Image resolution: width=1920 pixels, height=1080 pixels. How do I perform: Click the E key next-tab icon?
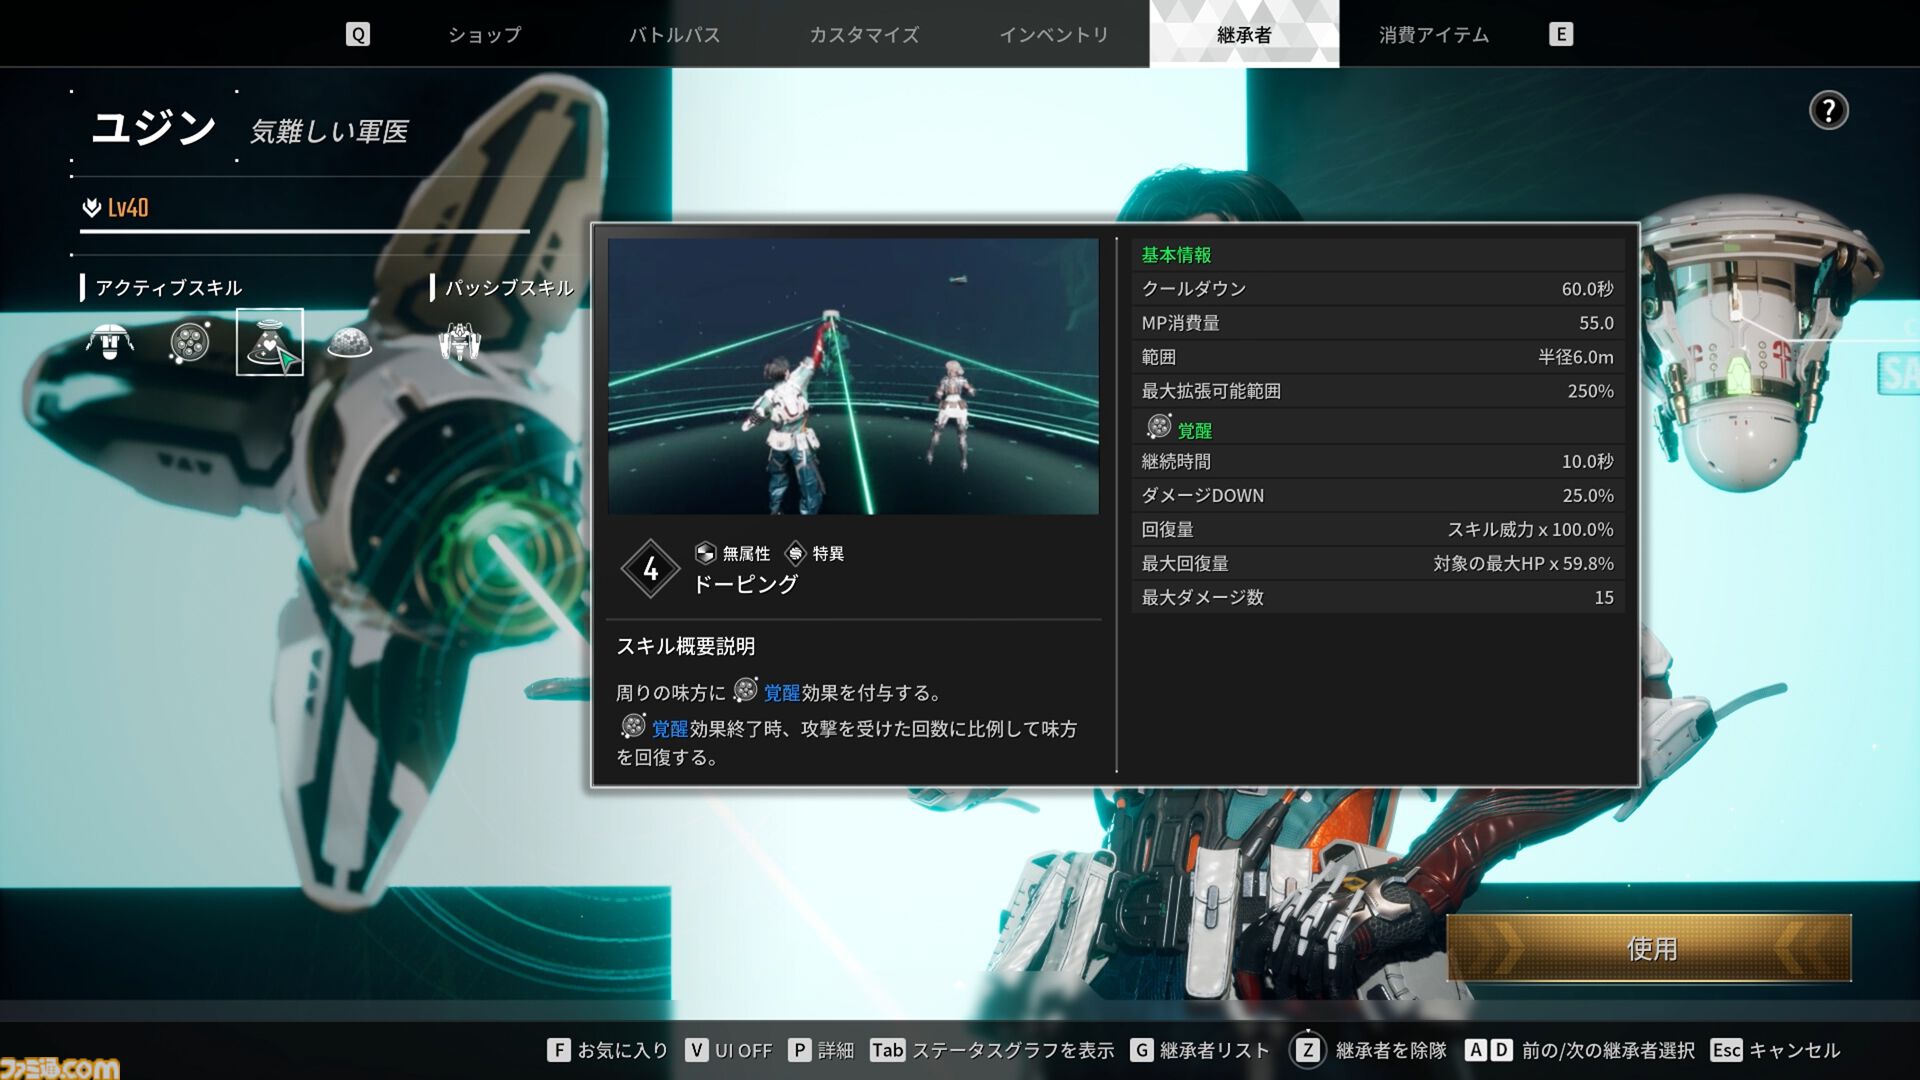click(1560, 34)
